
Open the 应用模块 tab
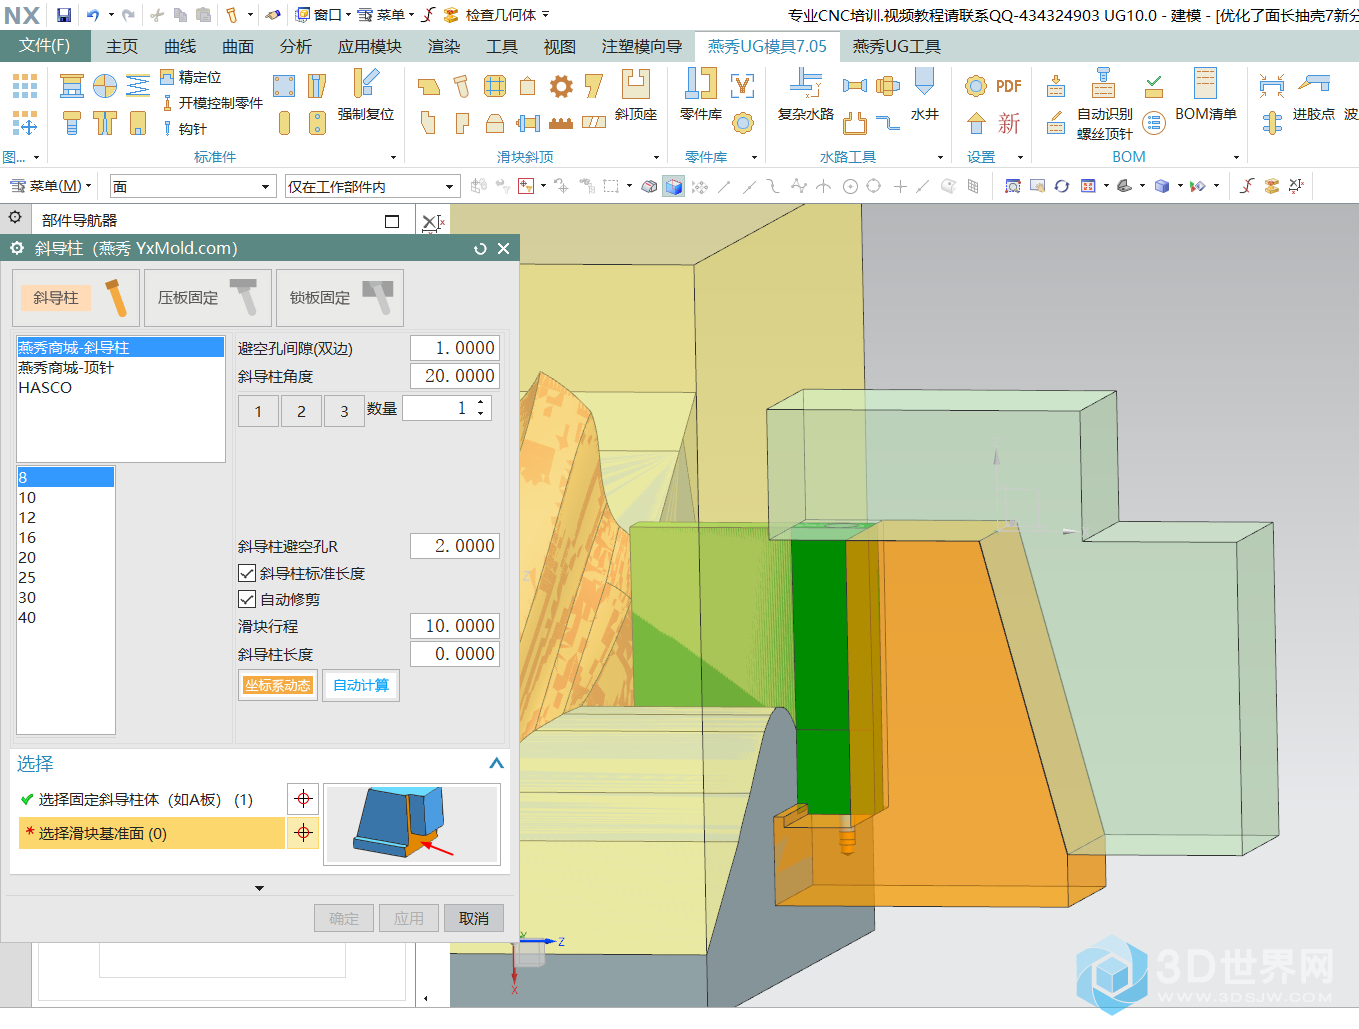tap(370, 46)
